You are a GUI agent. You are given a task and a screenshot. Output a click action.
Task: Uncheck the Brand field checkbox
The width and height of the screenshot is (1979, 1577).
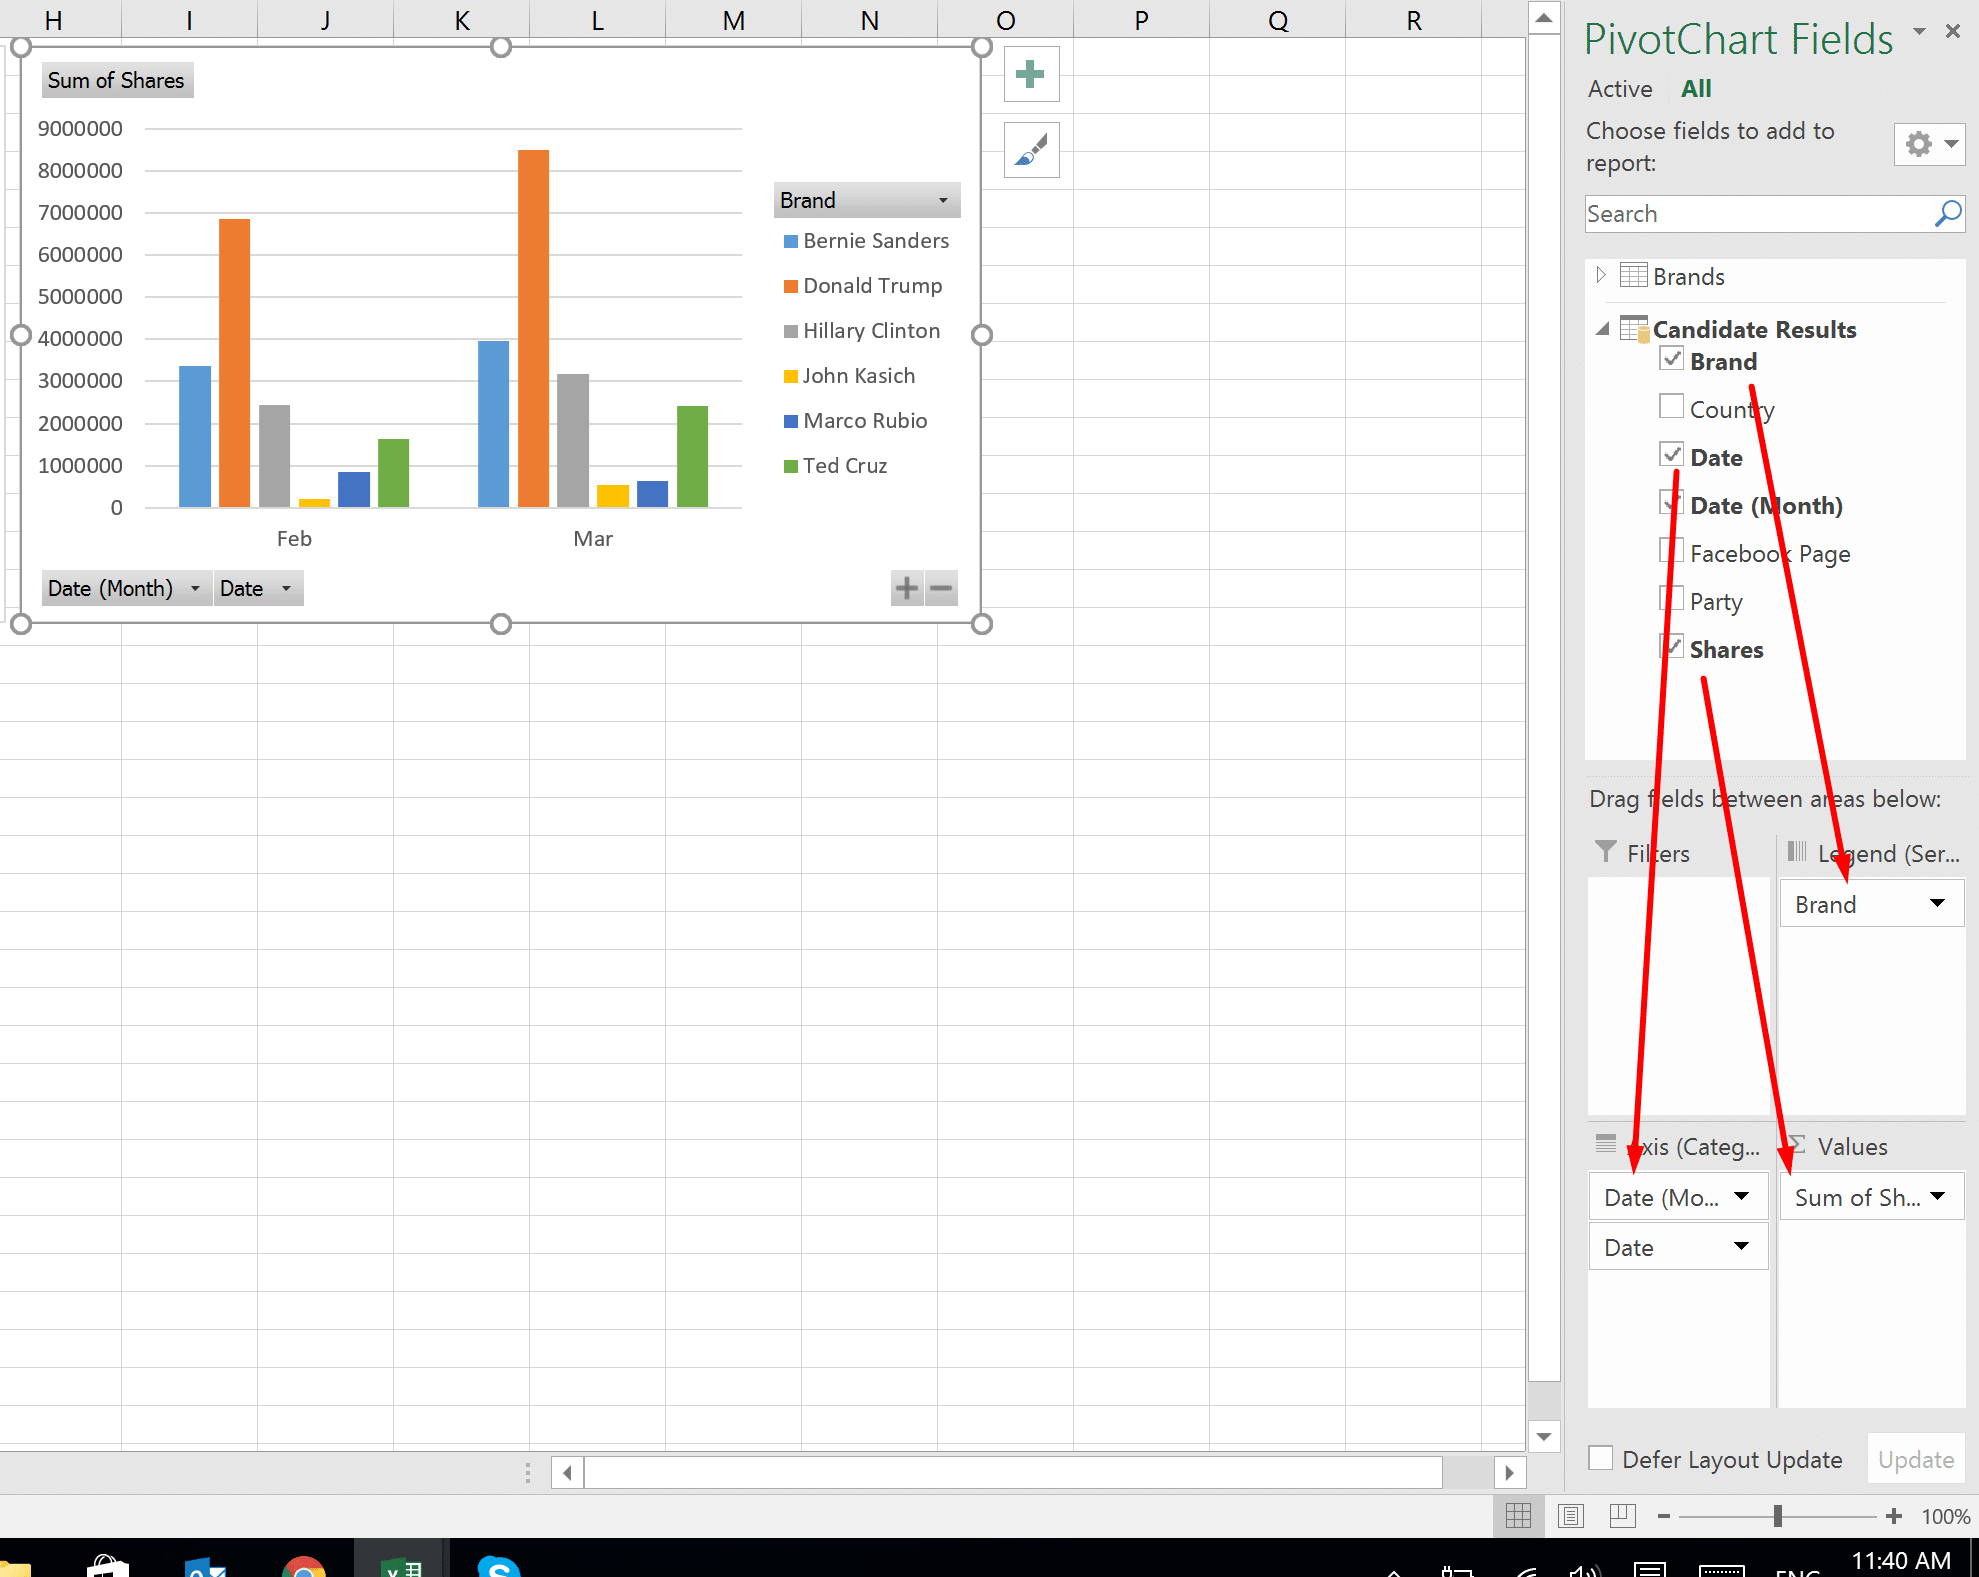coord(1671,358)
